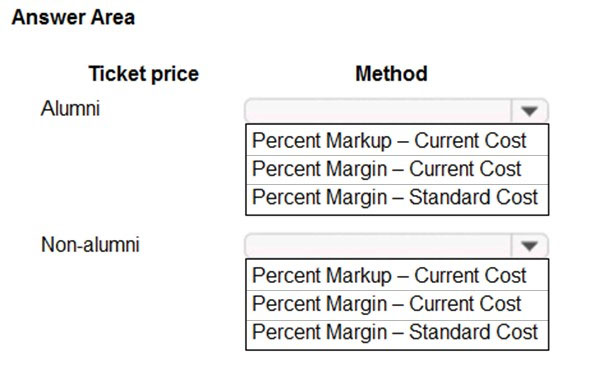
Task: Select the middle entry in Alumni options list
Action: 397,169
